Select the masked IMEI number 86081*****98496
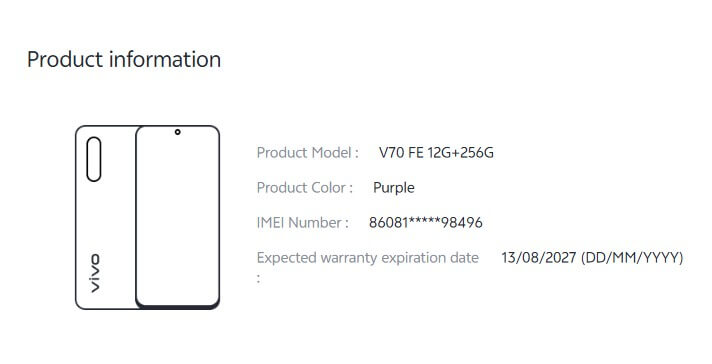 tap(425, 222)
